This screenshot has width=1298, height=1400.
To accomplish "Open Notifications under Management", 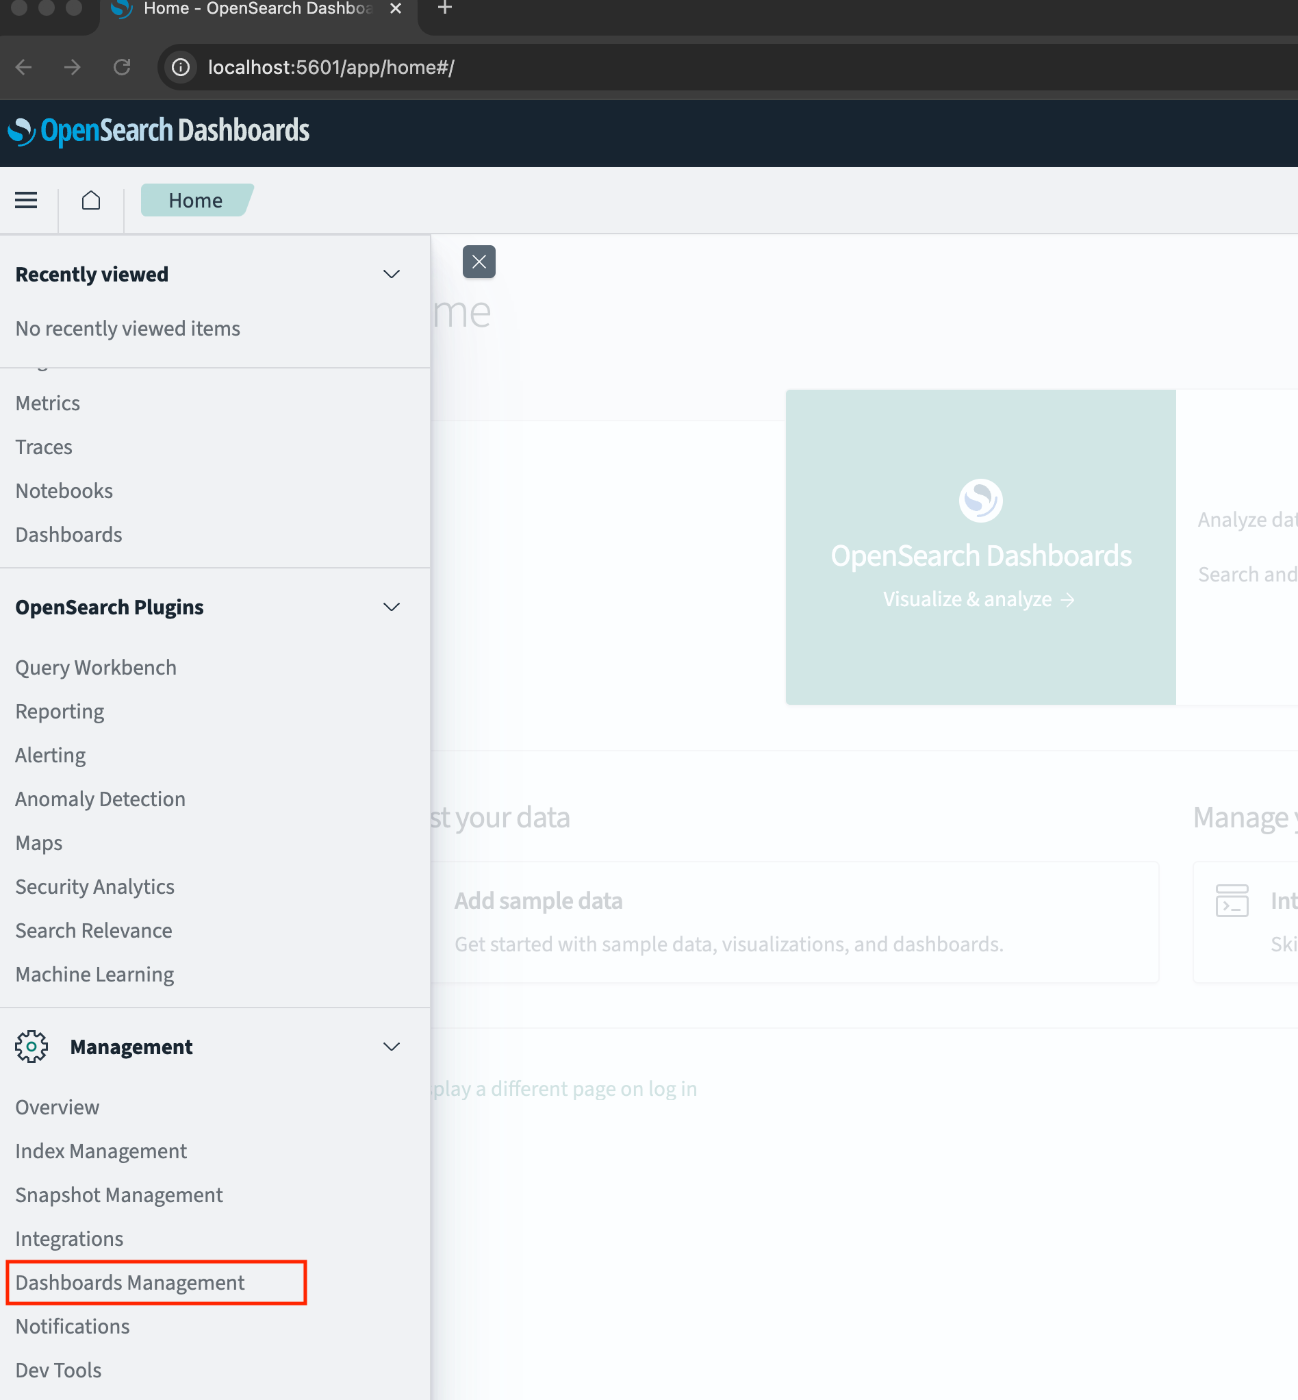I will coord(72,1327).
